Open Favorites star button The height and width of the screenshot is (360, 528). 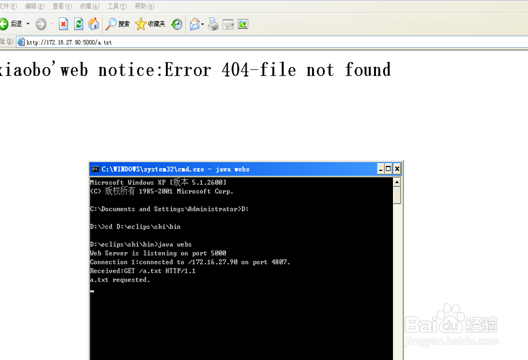coord(150,24)
